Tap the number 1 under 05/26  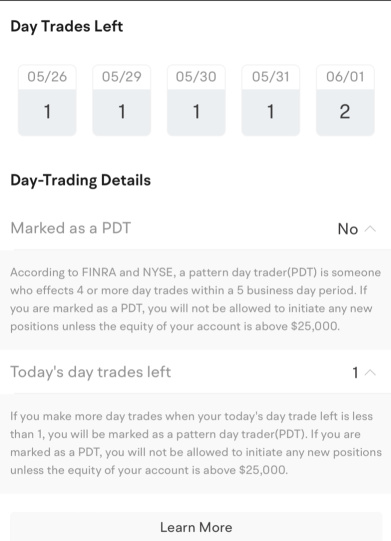pyautogui.click(x=47, y=112)
